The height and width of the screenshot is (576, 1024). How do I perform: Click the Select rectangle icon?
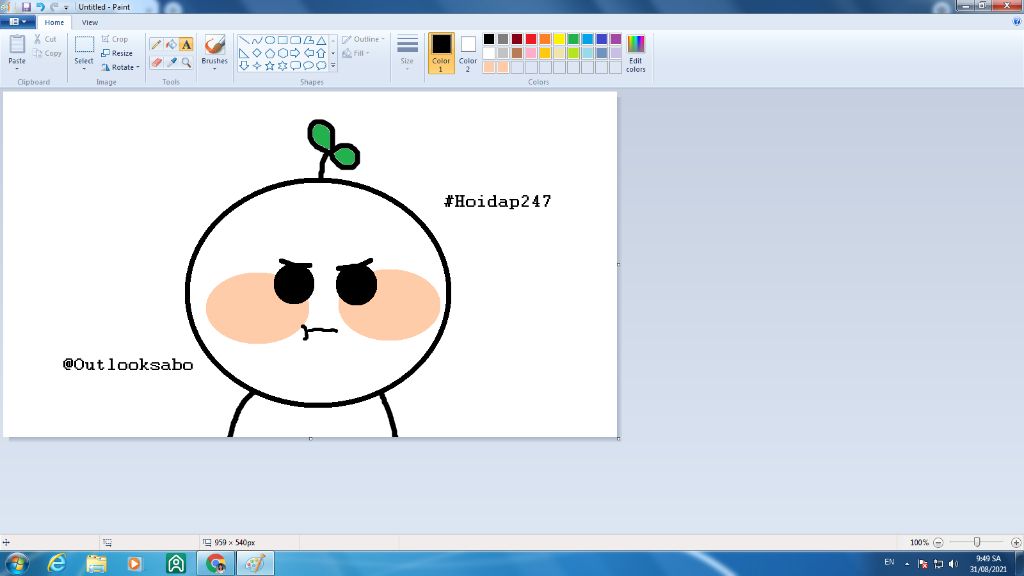coord(84,45)
